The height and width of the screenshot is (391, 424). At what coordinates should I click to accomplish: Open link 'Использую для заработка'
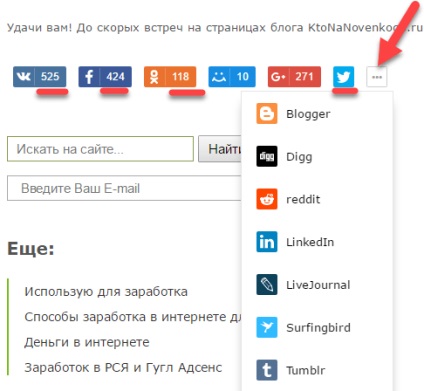coord(106,292)
